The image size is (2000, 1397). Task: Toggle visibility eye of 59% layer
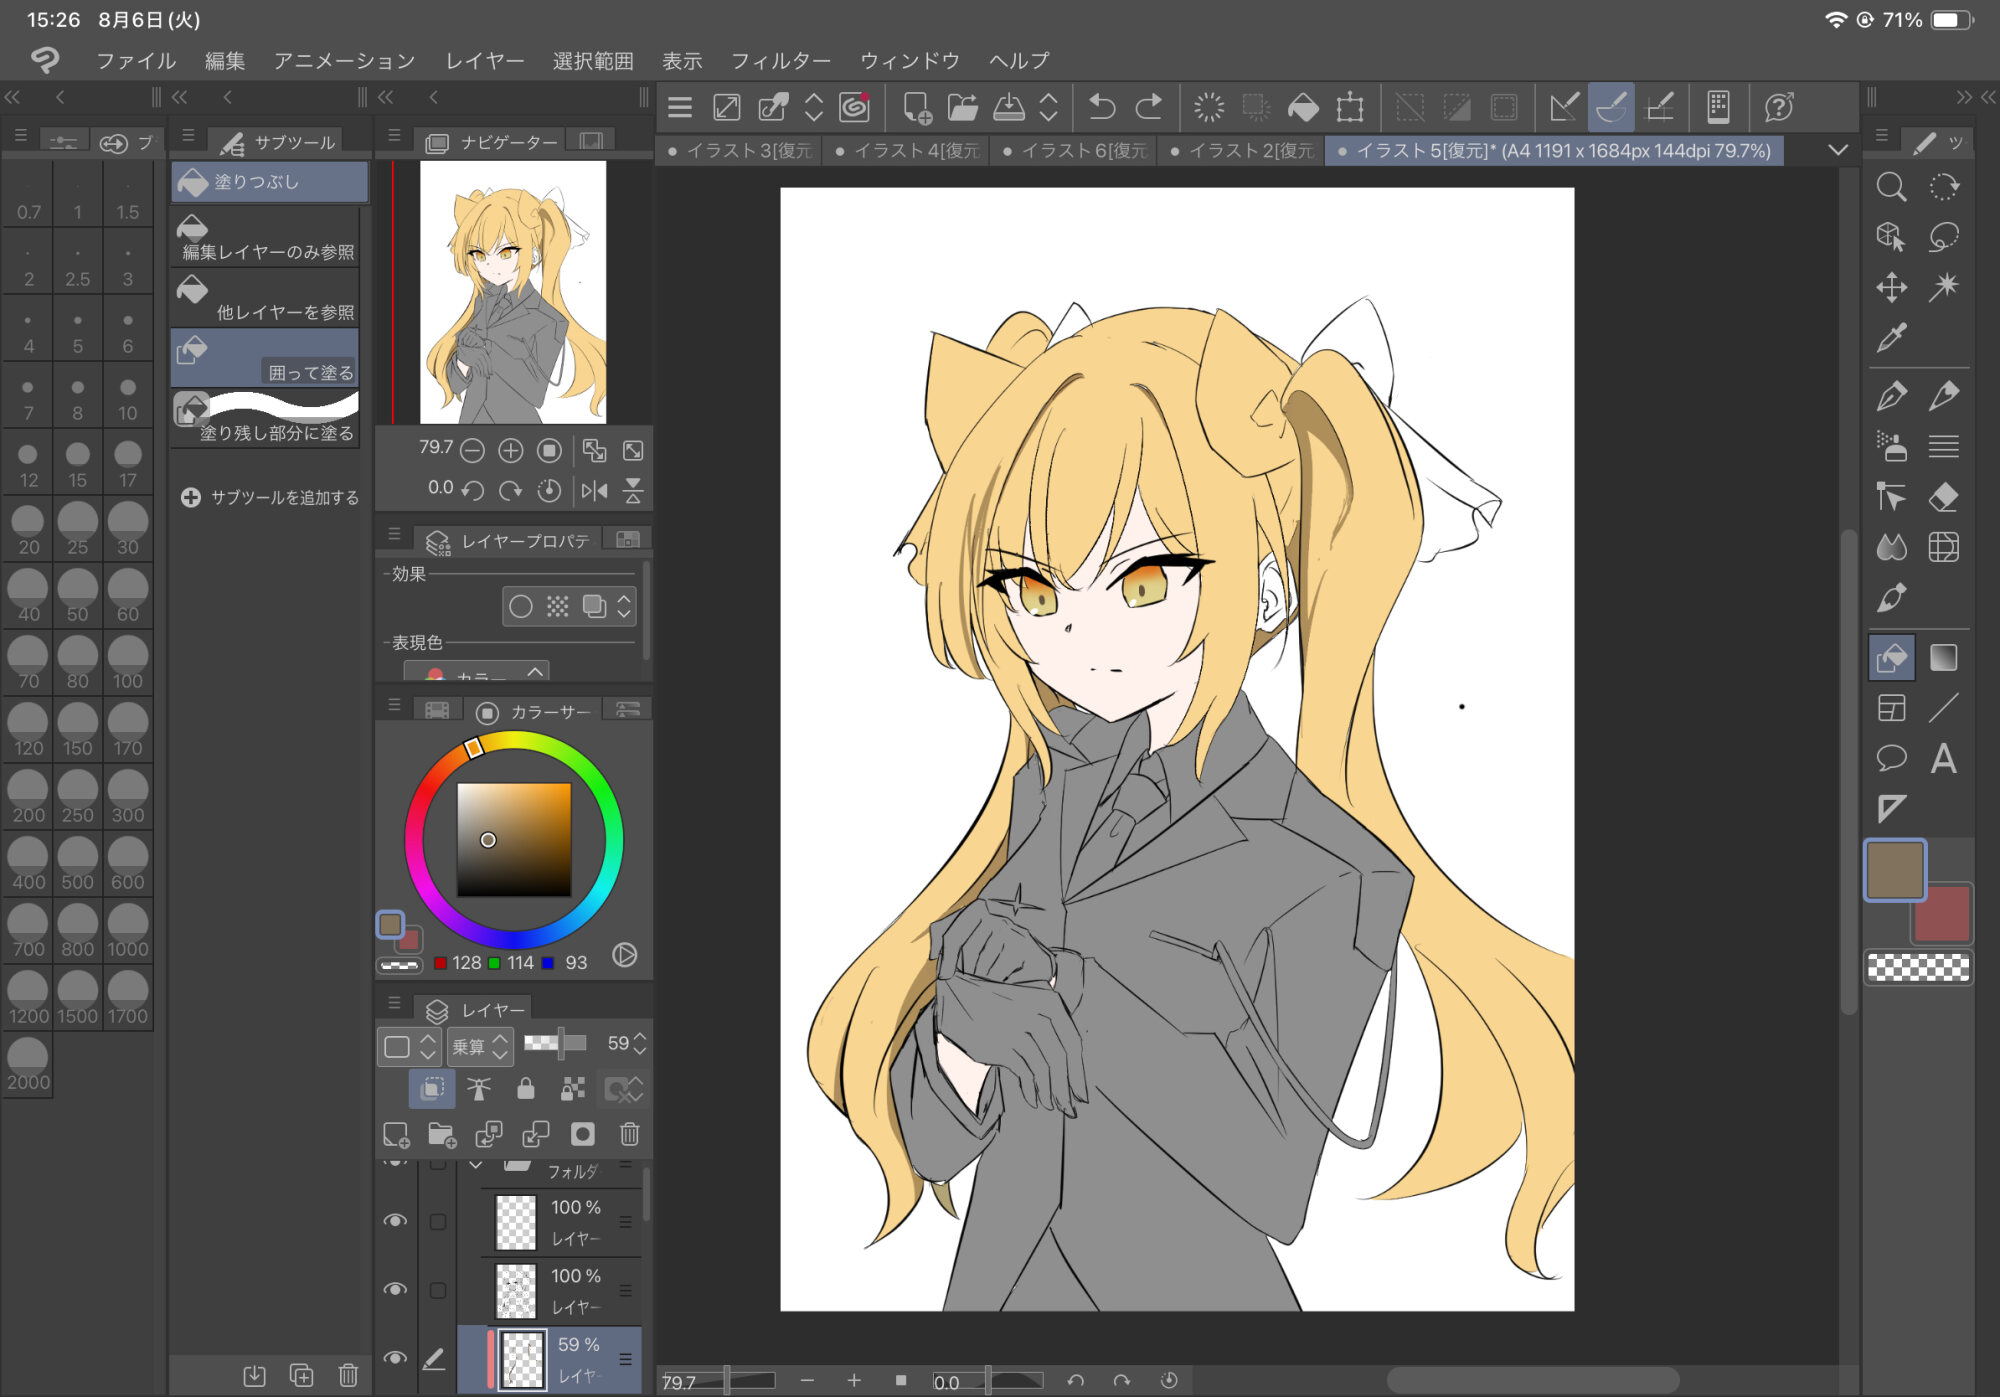click(395, 1358)
